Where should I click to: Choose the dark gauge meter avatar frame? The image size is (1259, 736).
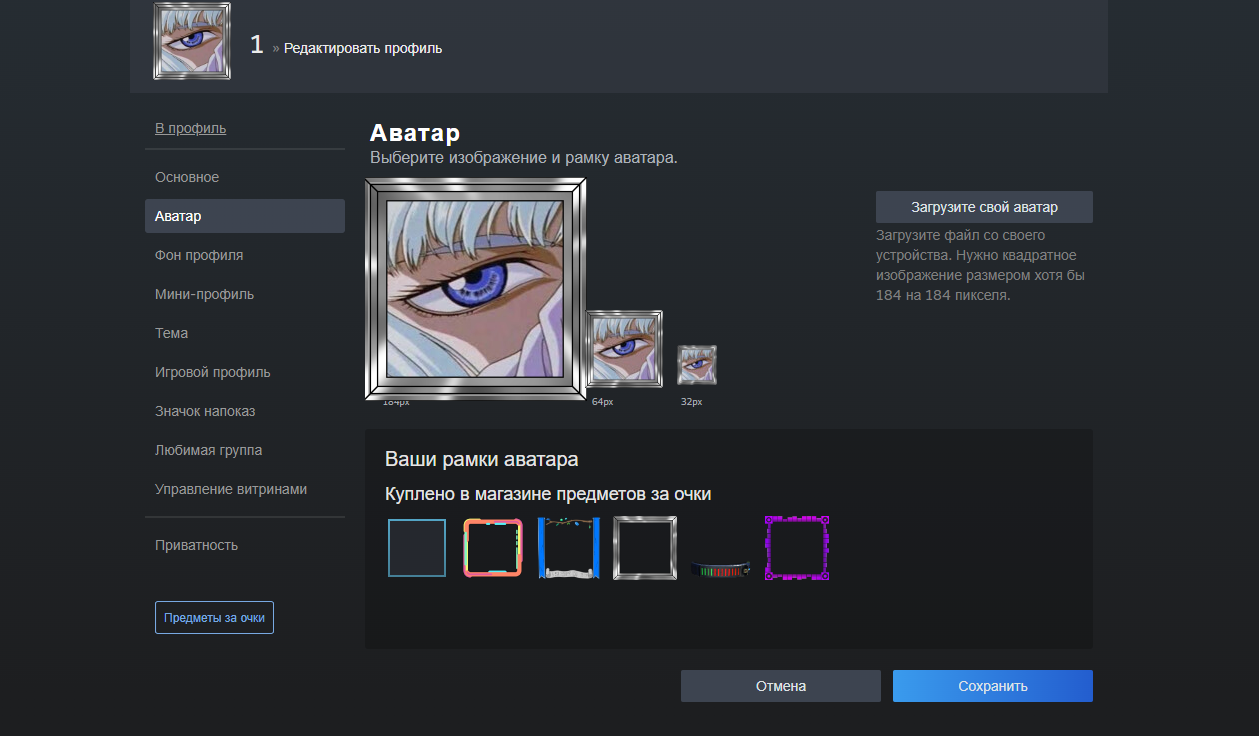(x=721, y=568)
